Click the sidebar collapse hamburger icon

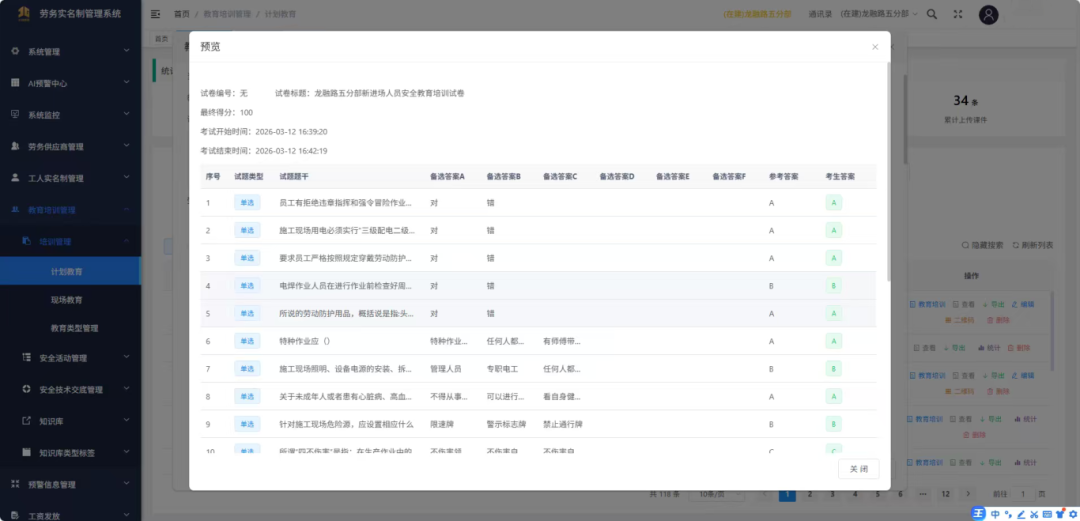pos(155,15)
